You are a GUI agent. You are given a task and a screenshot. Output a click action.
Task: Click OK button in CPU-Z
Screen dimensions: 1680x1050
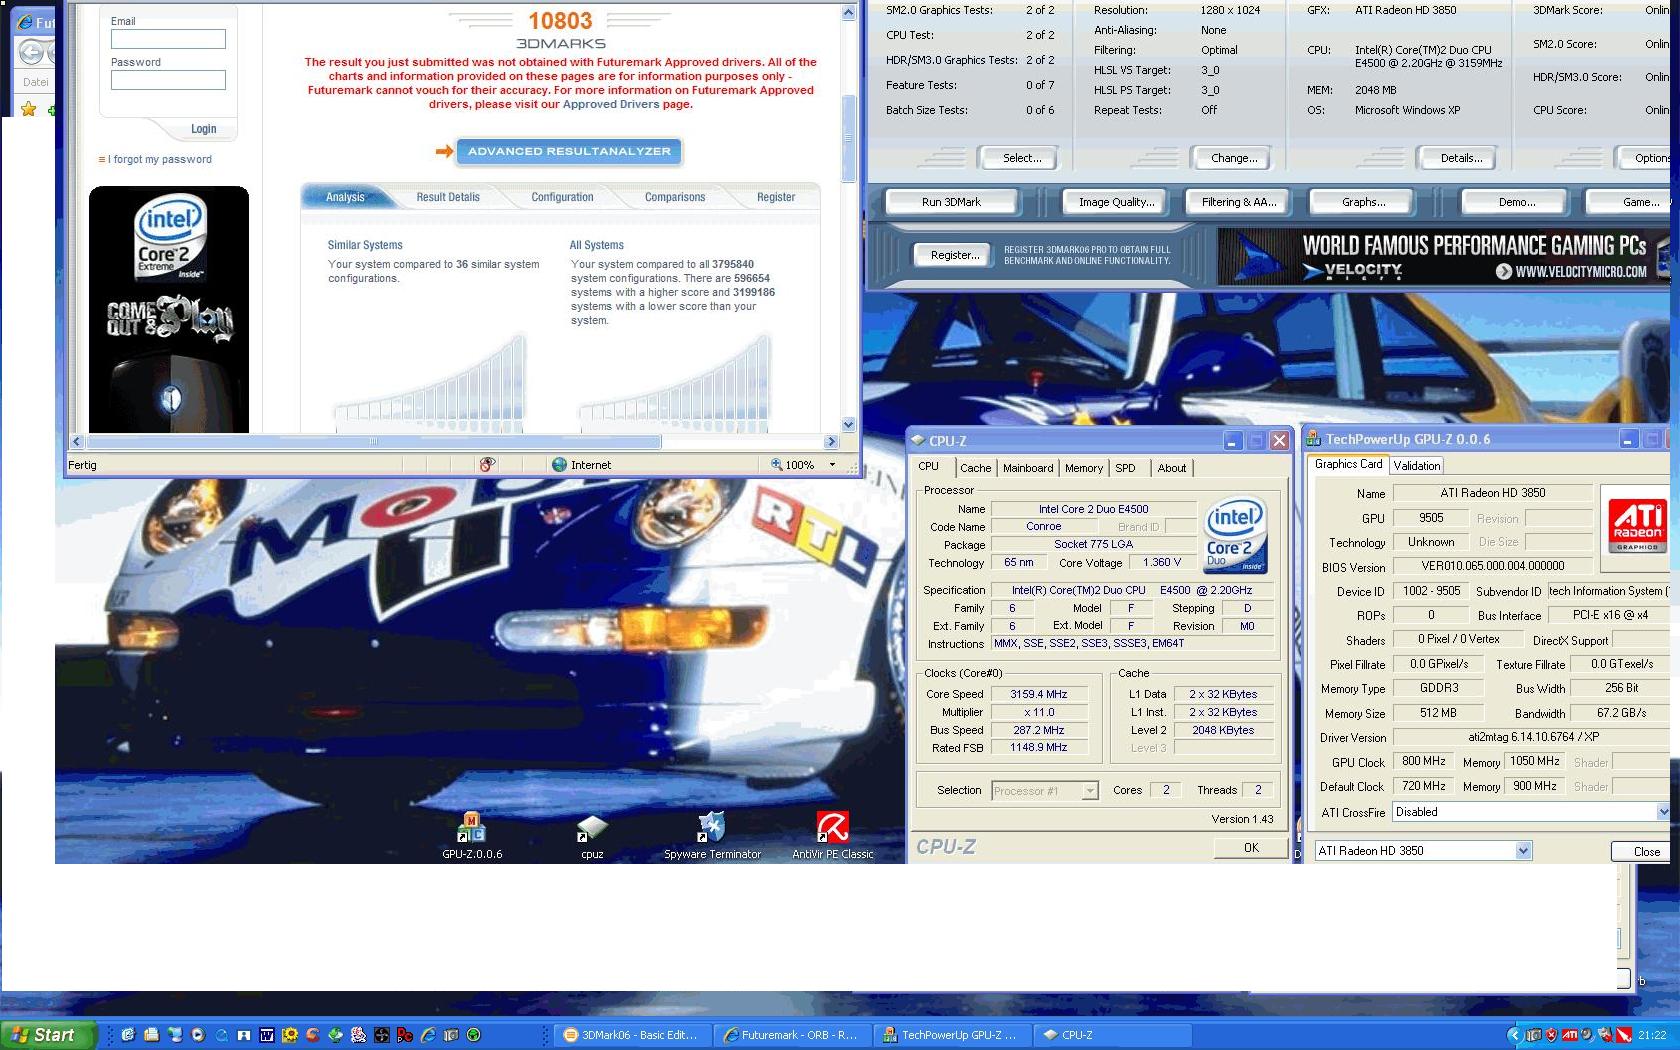(x=1251, y=847)
